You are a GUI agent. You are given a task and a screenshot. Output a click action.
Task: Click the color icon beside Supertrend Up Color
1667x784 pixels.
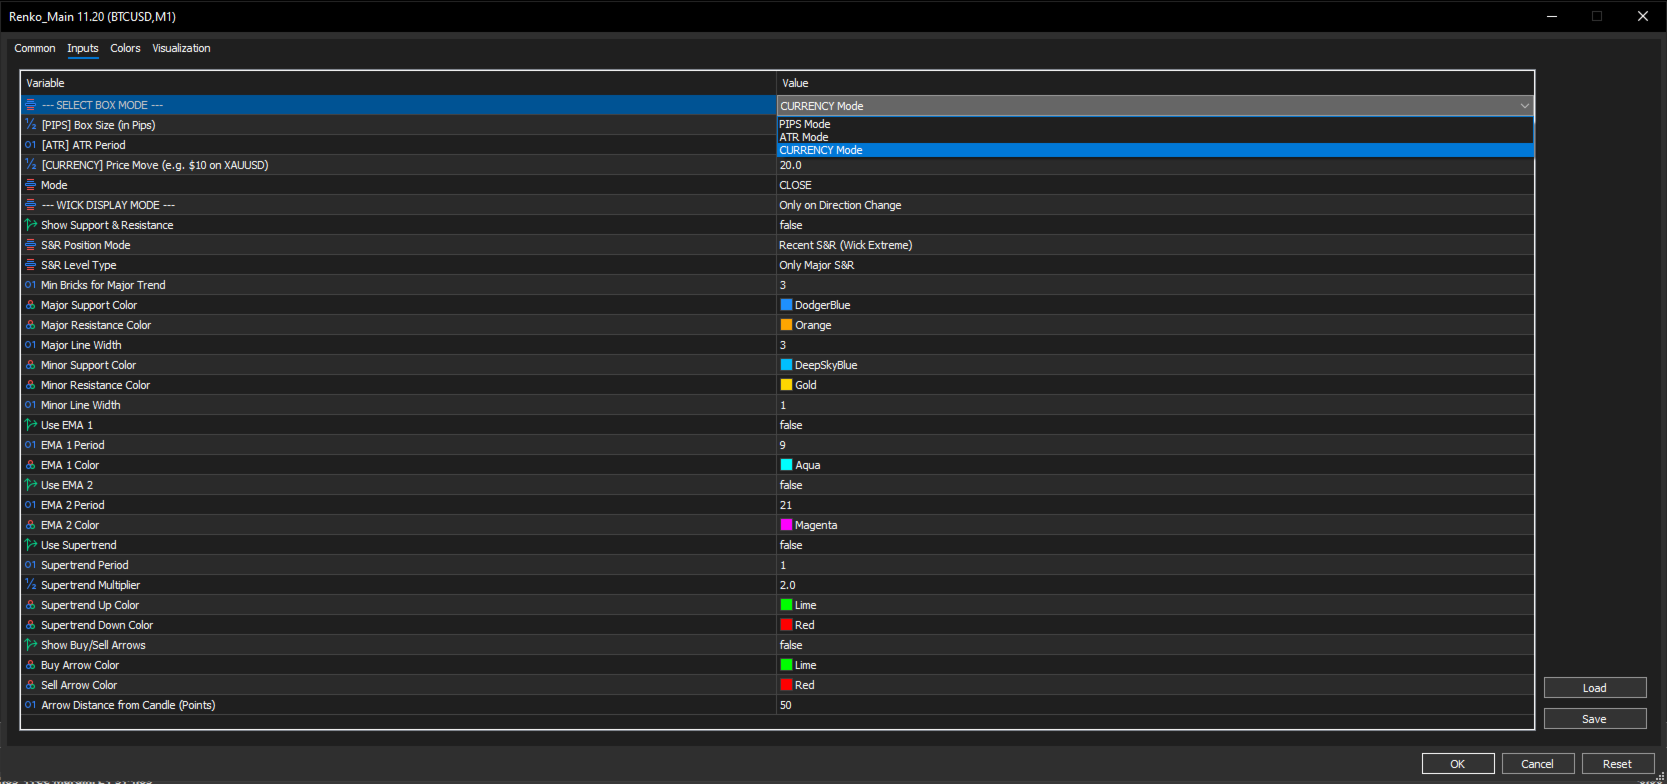tap(30, 605)
